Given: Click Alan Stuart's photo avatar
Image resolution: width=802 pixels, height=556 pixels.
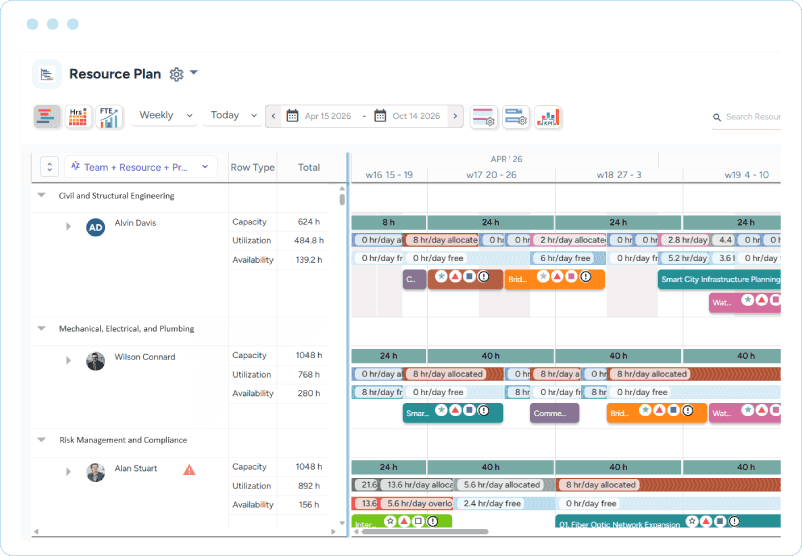Looking at the screenshot, I should coord(96,473).
